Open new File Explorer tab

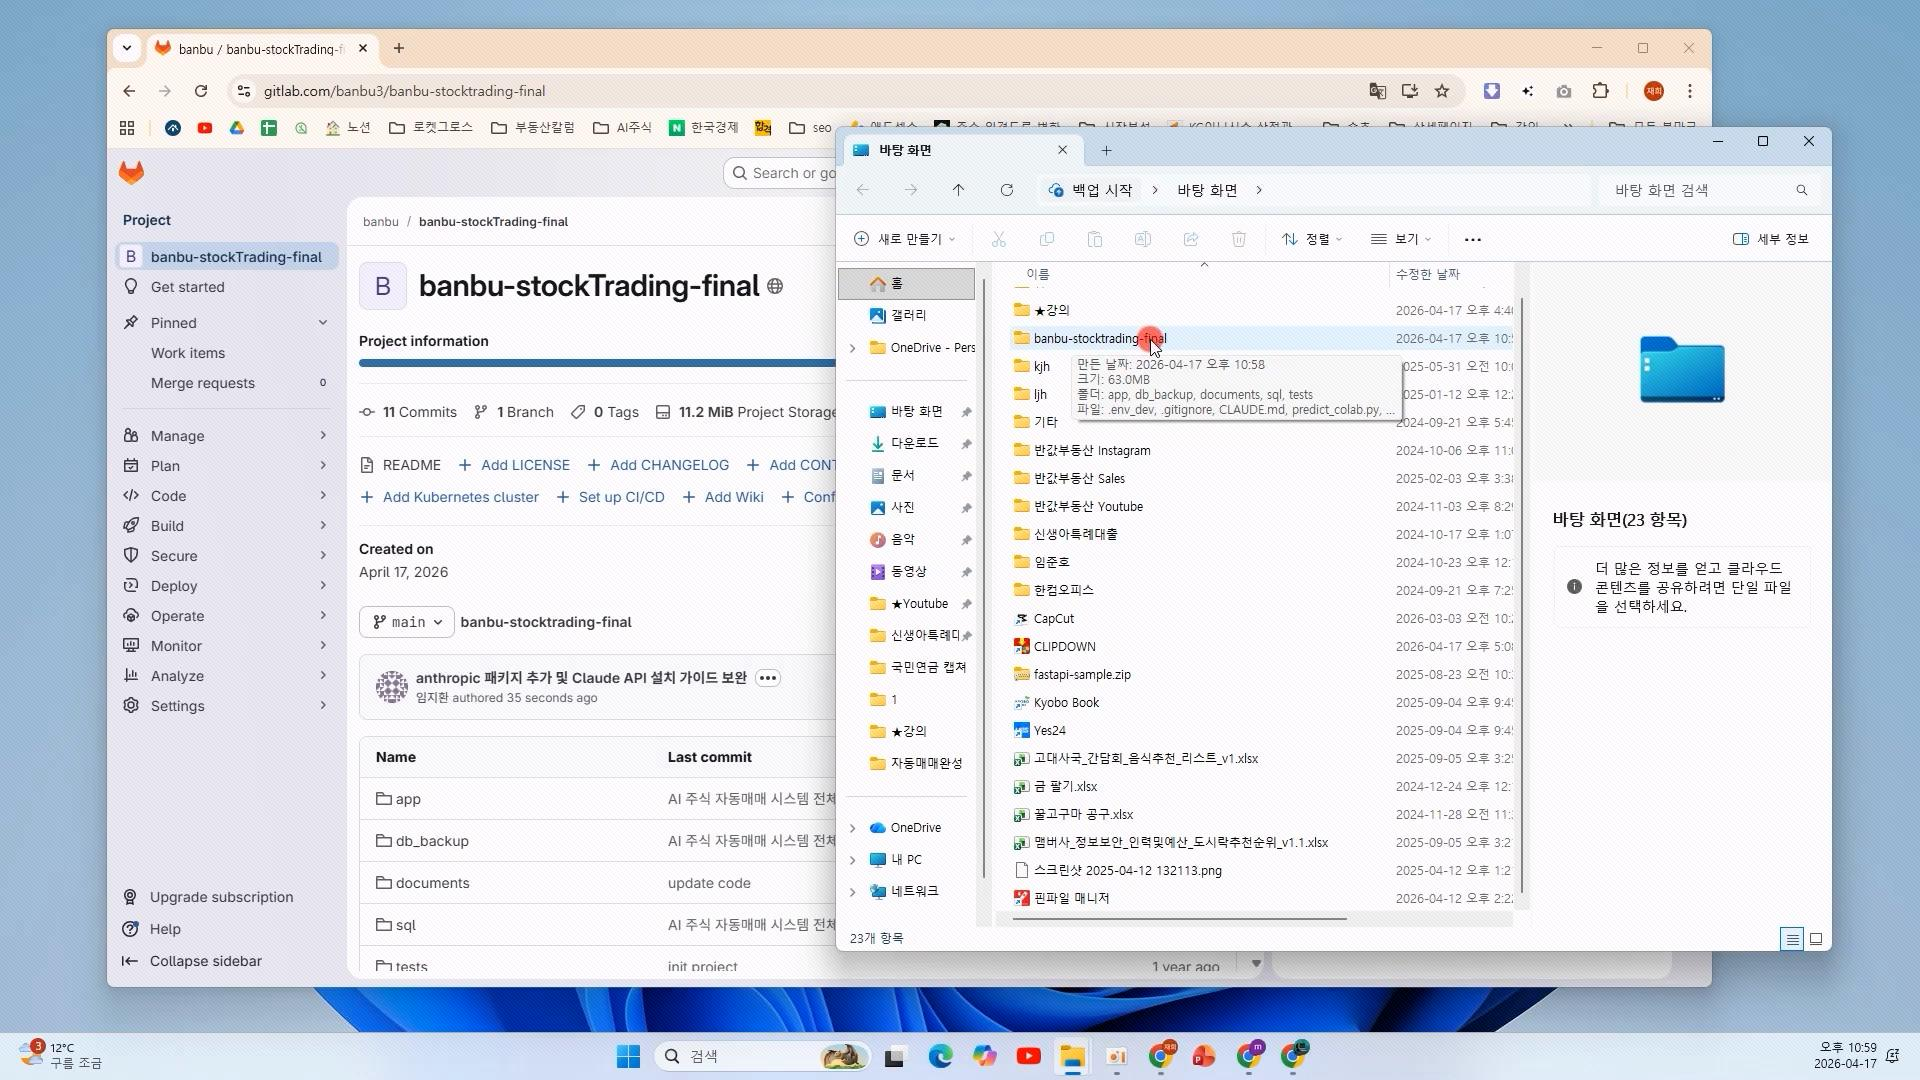tap(1106, 150)
